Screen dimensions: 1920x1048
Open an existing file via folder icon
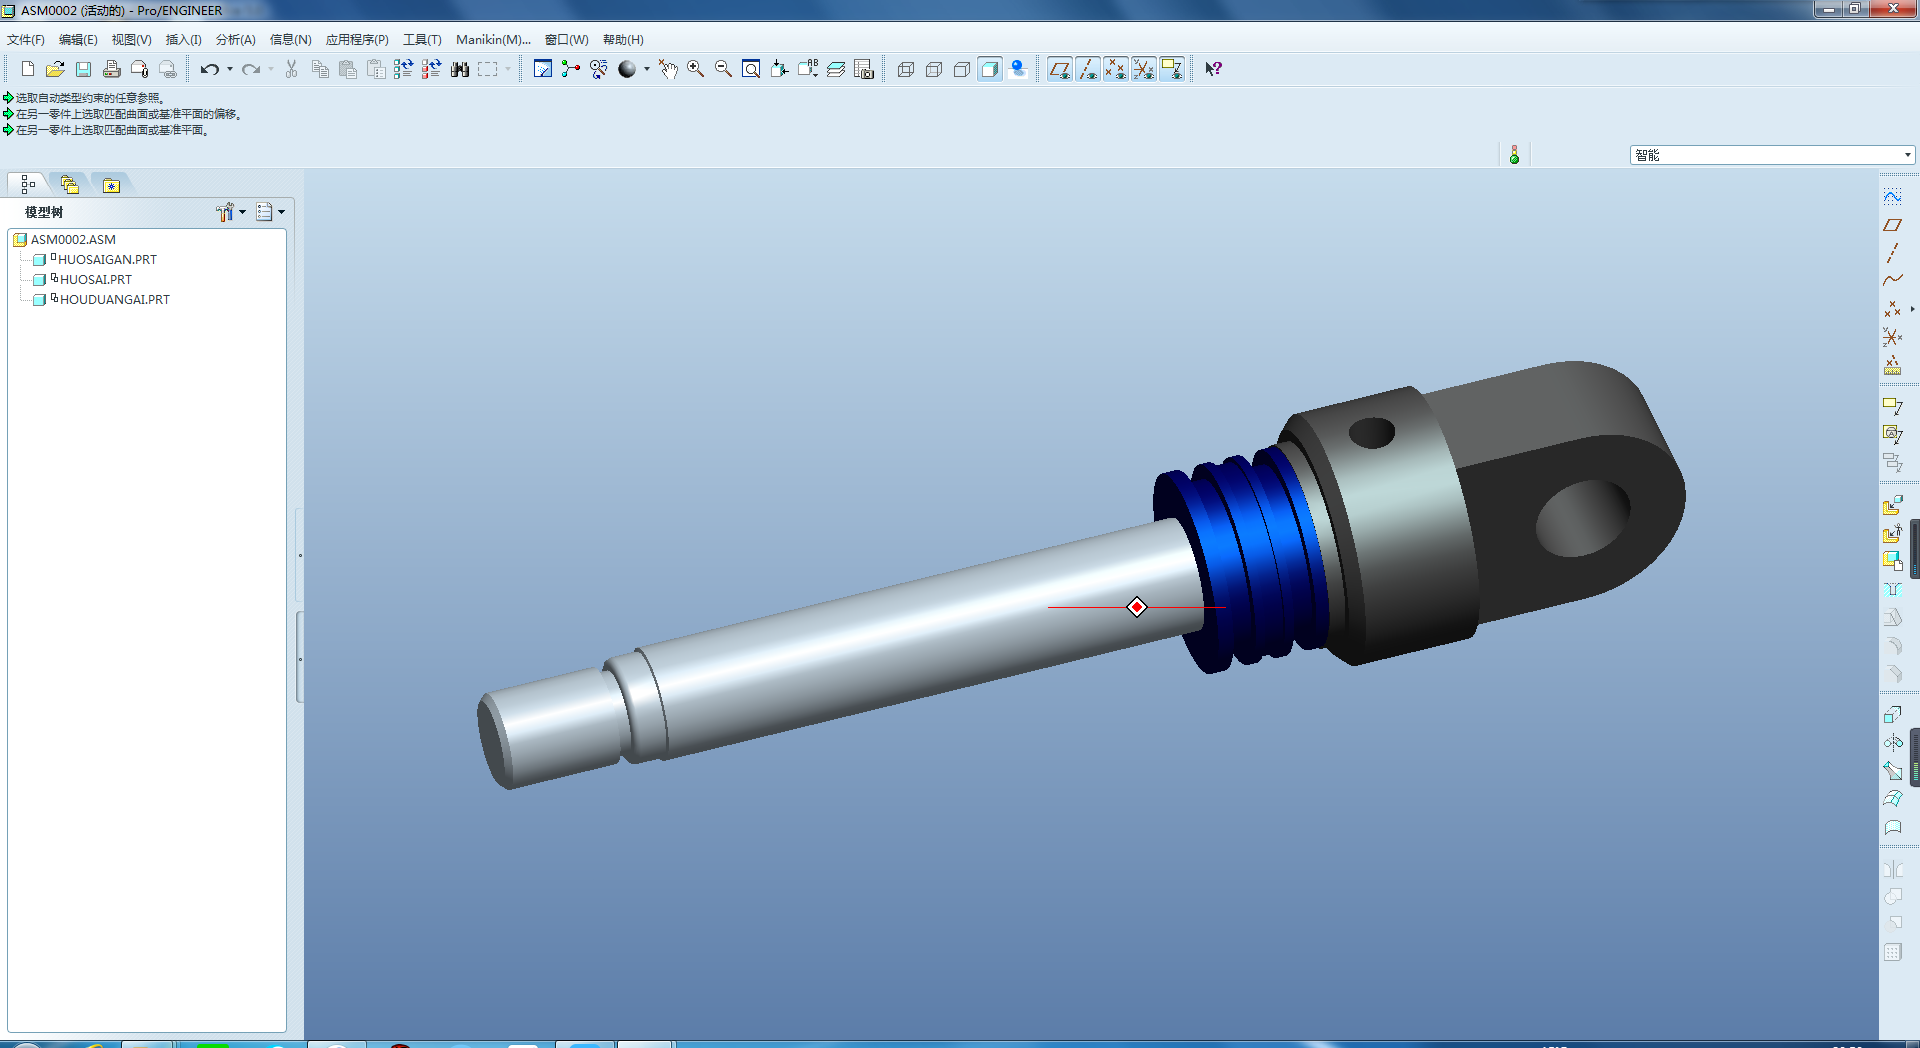tap(55, 69)
